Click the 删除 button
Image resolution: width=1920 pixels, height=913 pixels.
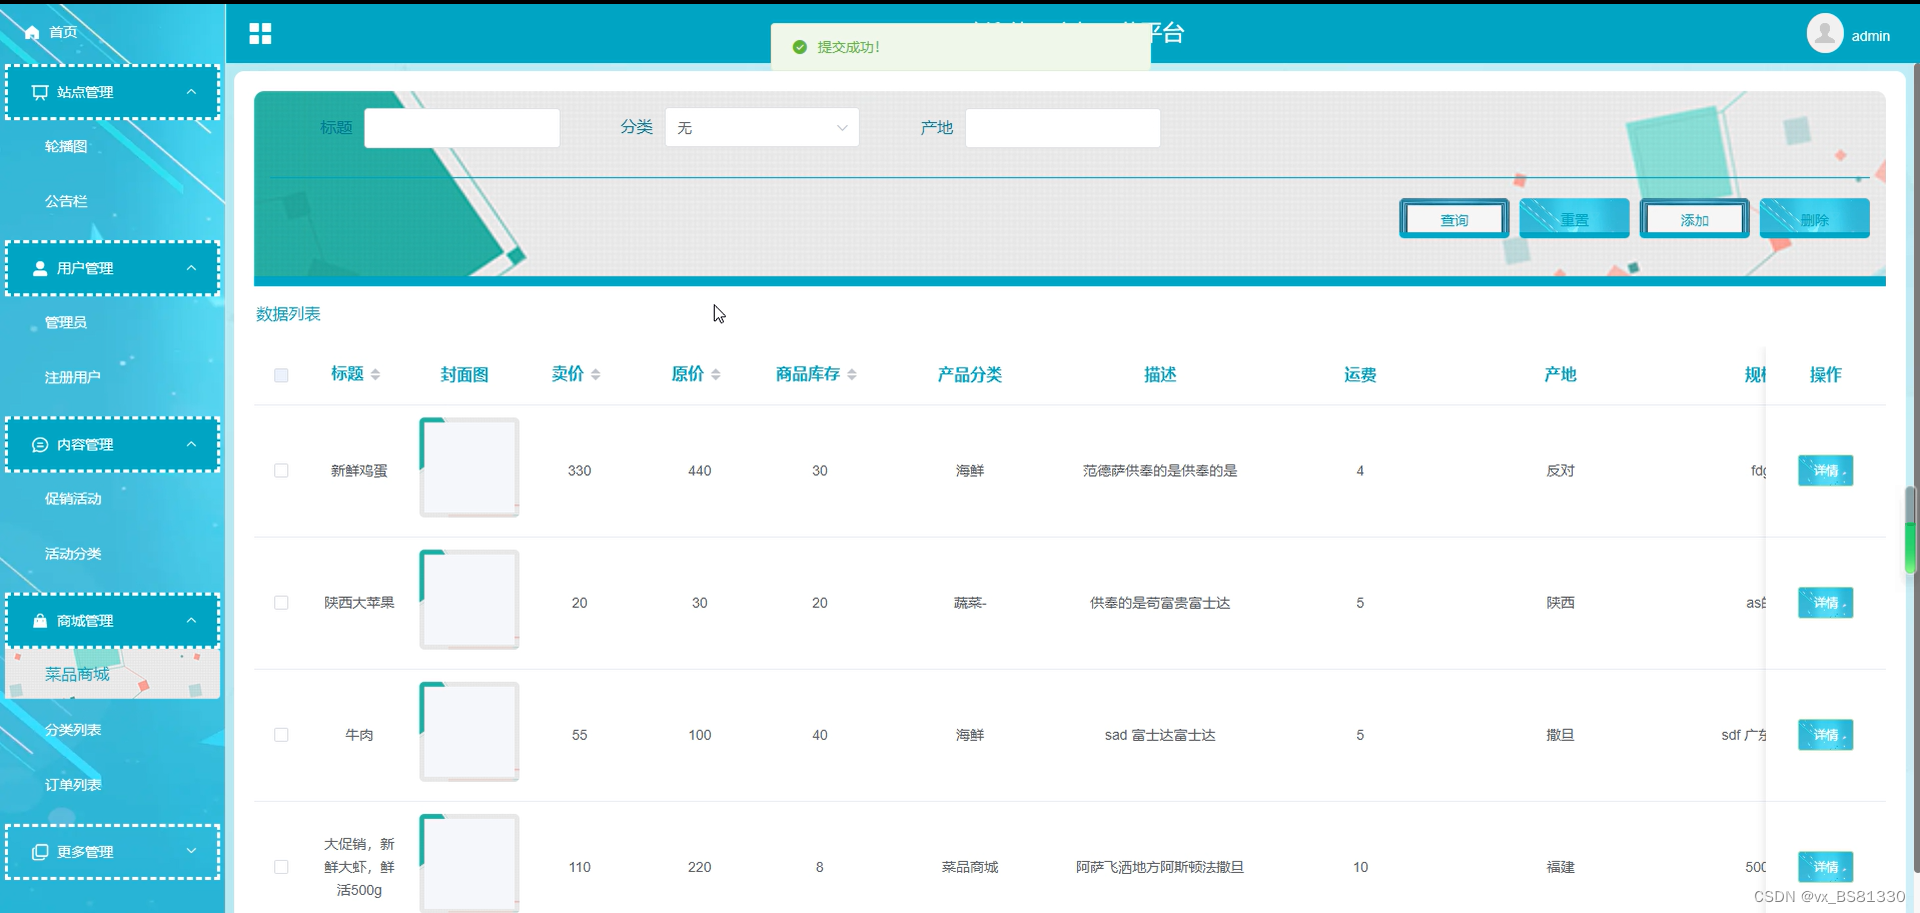coord(1814,219)
